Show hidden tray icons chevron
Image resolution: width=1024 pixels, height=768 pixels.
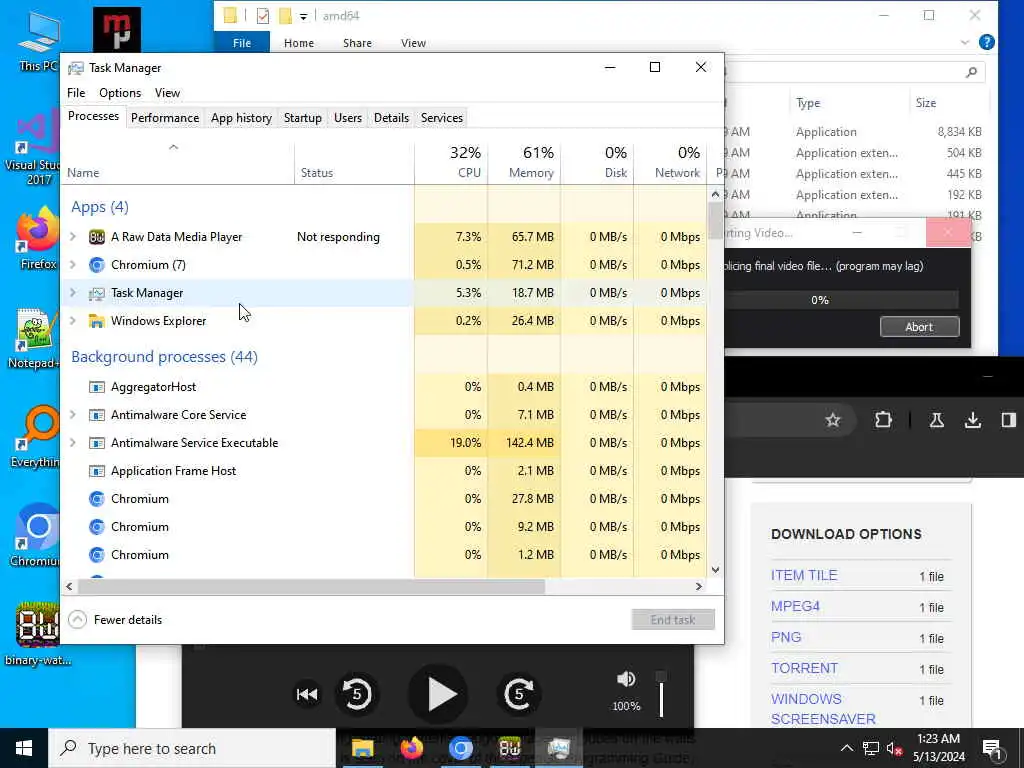(846, 748)
